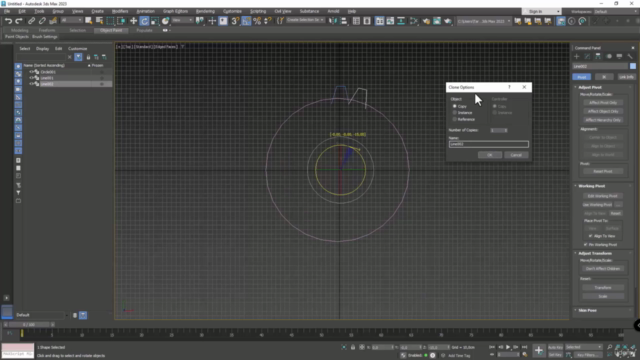
Task: Click the Reset Pivot button
Action: (603, 171)
